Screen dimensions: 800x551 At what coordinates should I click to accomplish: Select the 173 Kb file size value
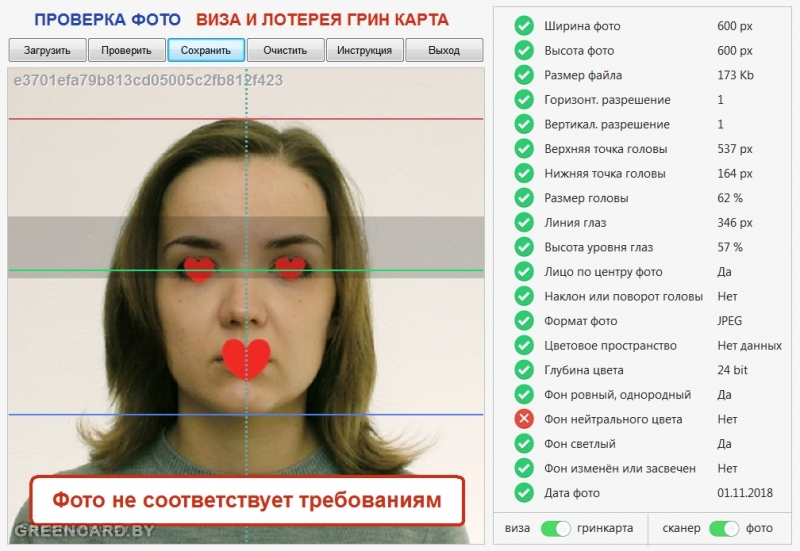pos(735,75)
